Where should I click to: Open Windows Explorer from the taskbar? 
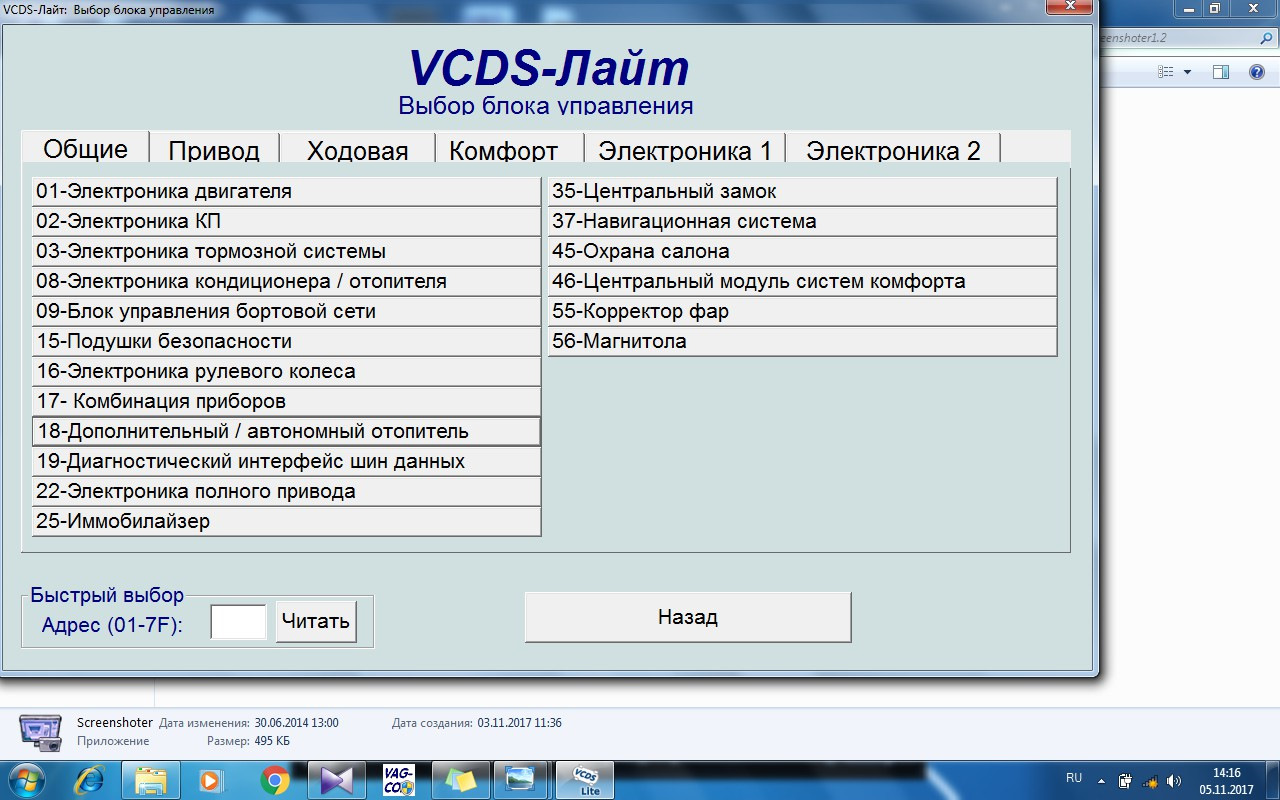pyautogui.click(x=151, y=779)
